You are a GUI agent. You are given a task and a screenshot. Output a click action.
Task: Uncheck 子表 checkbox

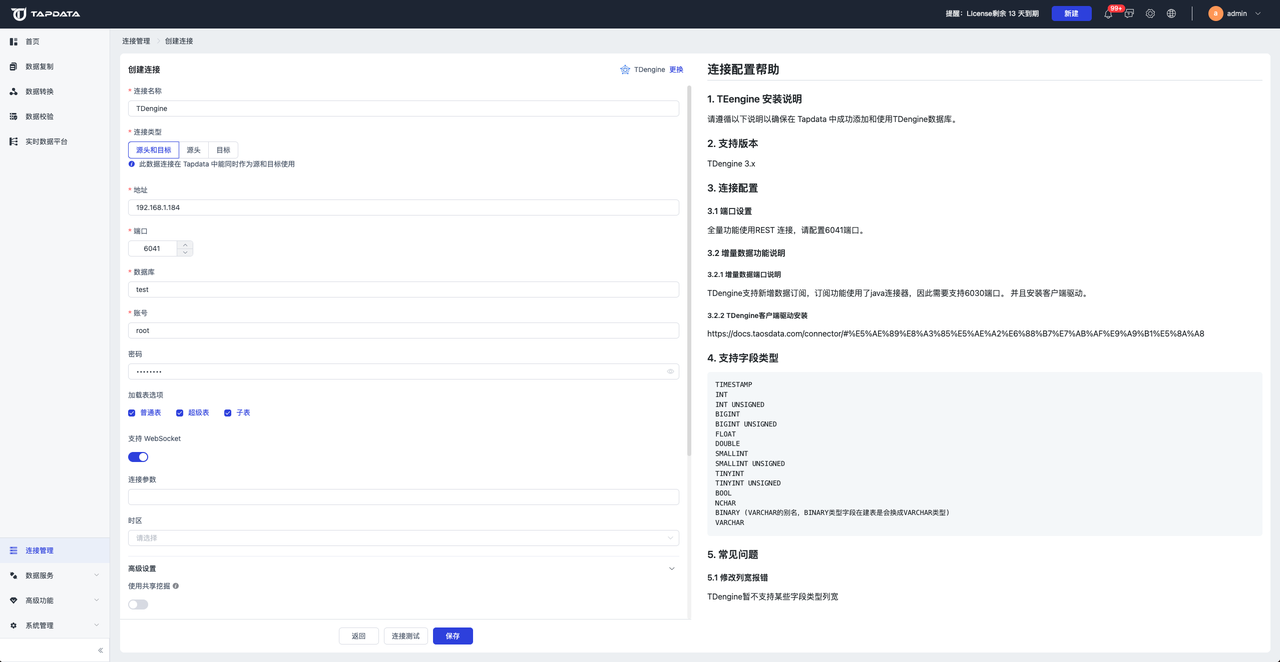pyautogui.click(x=228, y=413)
